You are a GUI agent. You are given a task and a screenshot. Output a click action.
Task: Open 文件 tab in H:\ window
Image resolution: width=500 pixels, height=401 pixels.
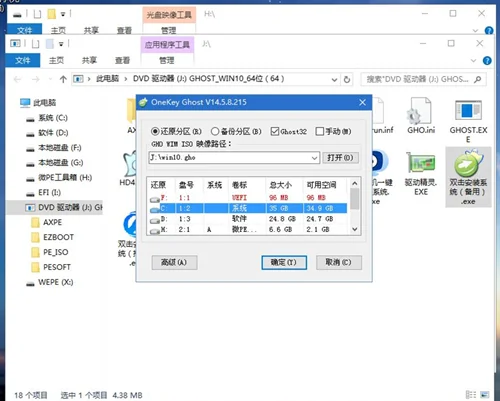[x=24, y=30]
